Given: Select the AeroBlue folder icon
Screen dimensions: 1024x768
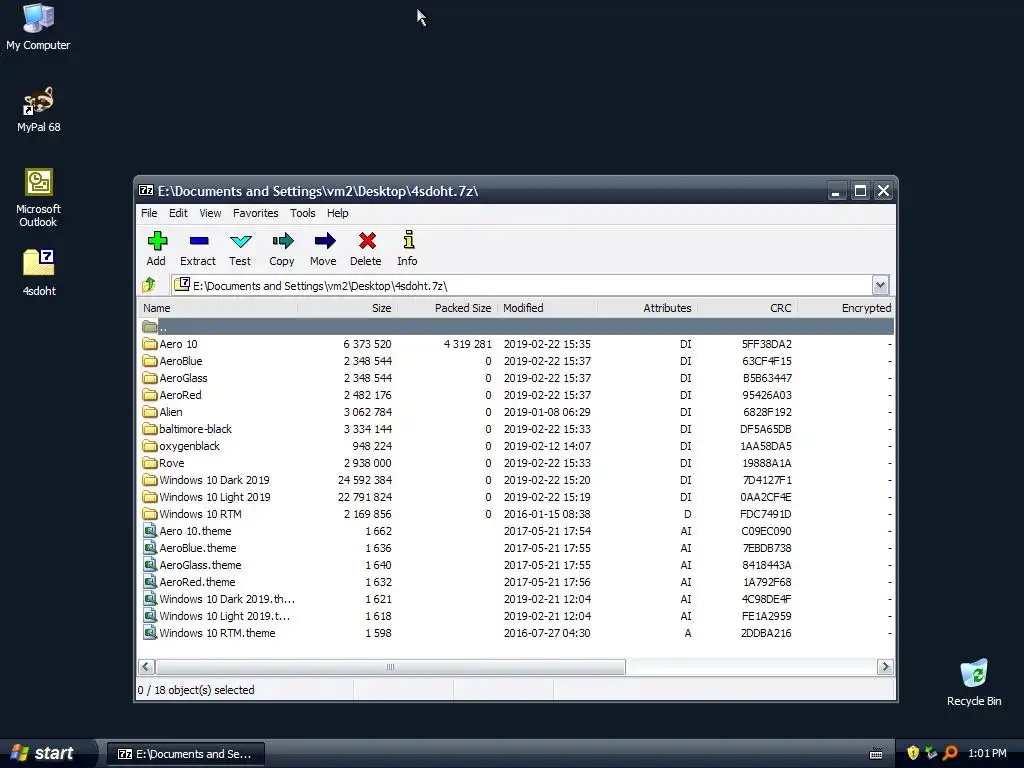Looking at the screenshot, I should 150,360.
